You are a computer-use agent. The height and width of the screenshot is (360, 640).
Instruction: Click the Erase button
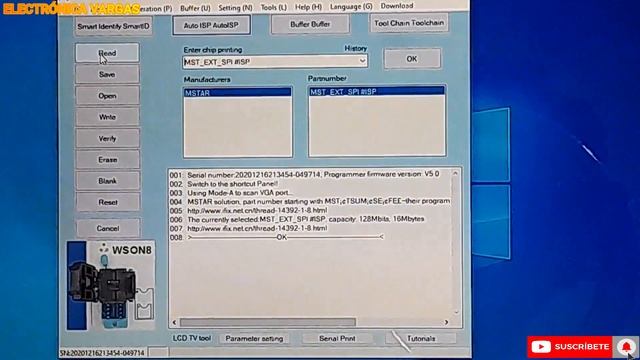tap(107, 160)
